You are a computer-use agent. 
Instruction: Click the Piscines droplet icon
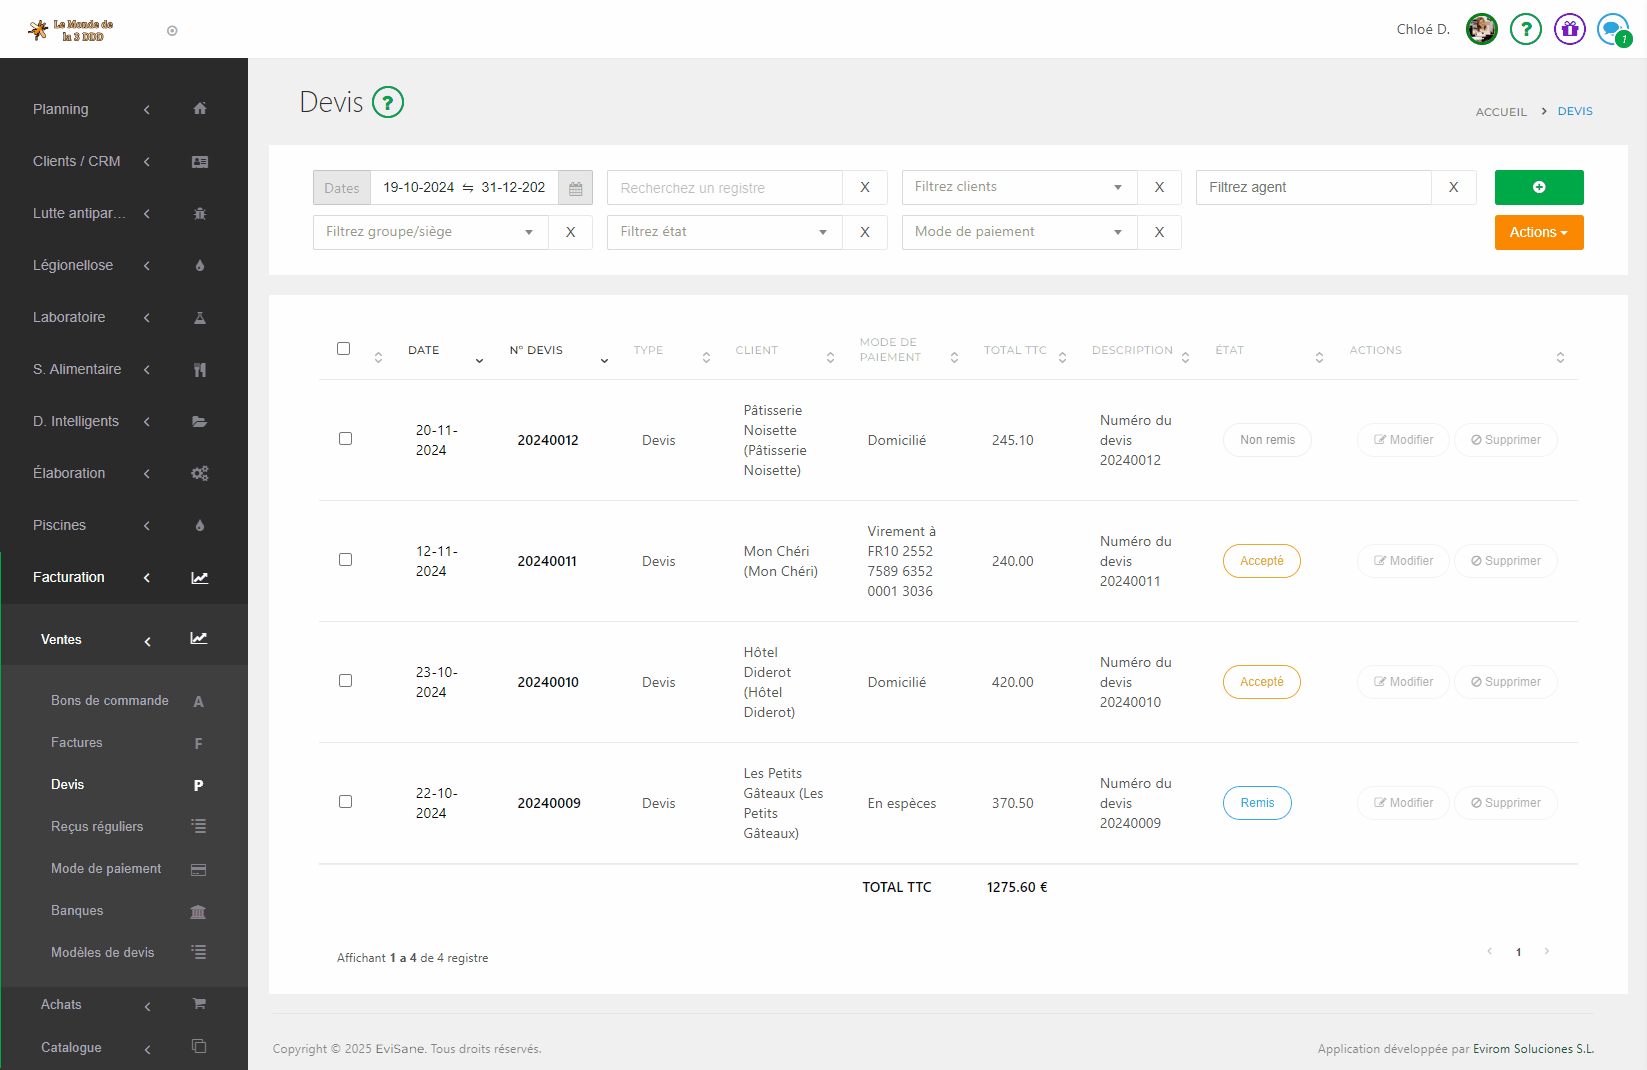point(200,525)
